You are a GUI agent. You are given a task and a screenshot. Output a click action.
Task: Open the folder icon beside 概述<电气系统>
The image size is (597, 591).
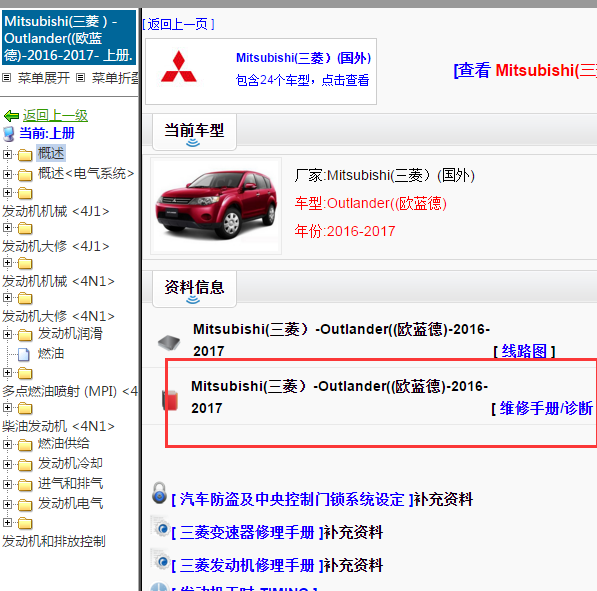[25, 175]
